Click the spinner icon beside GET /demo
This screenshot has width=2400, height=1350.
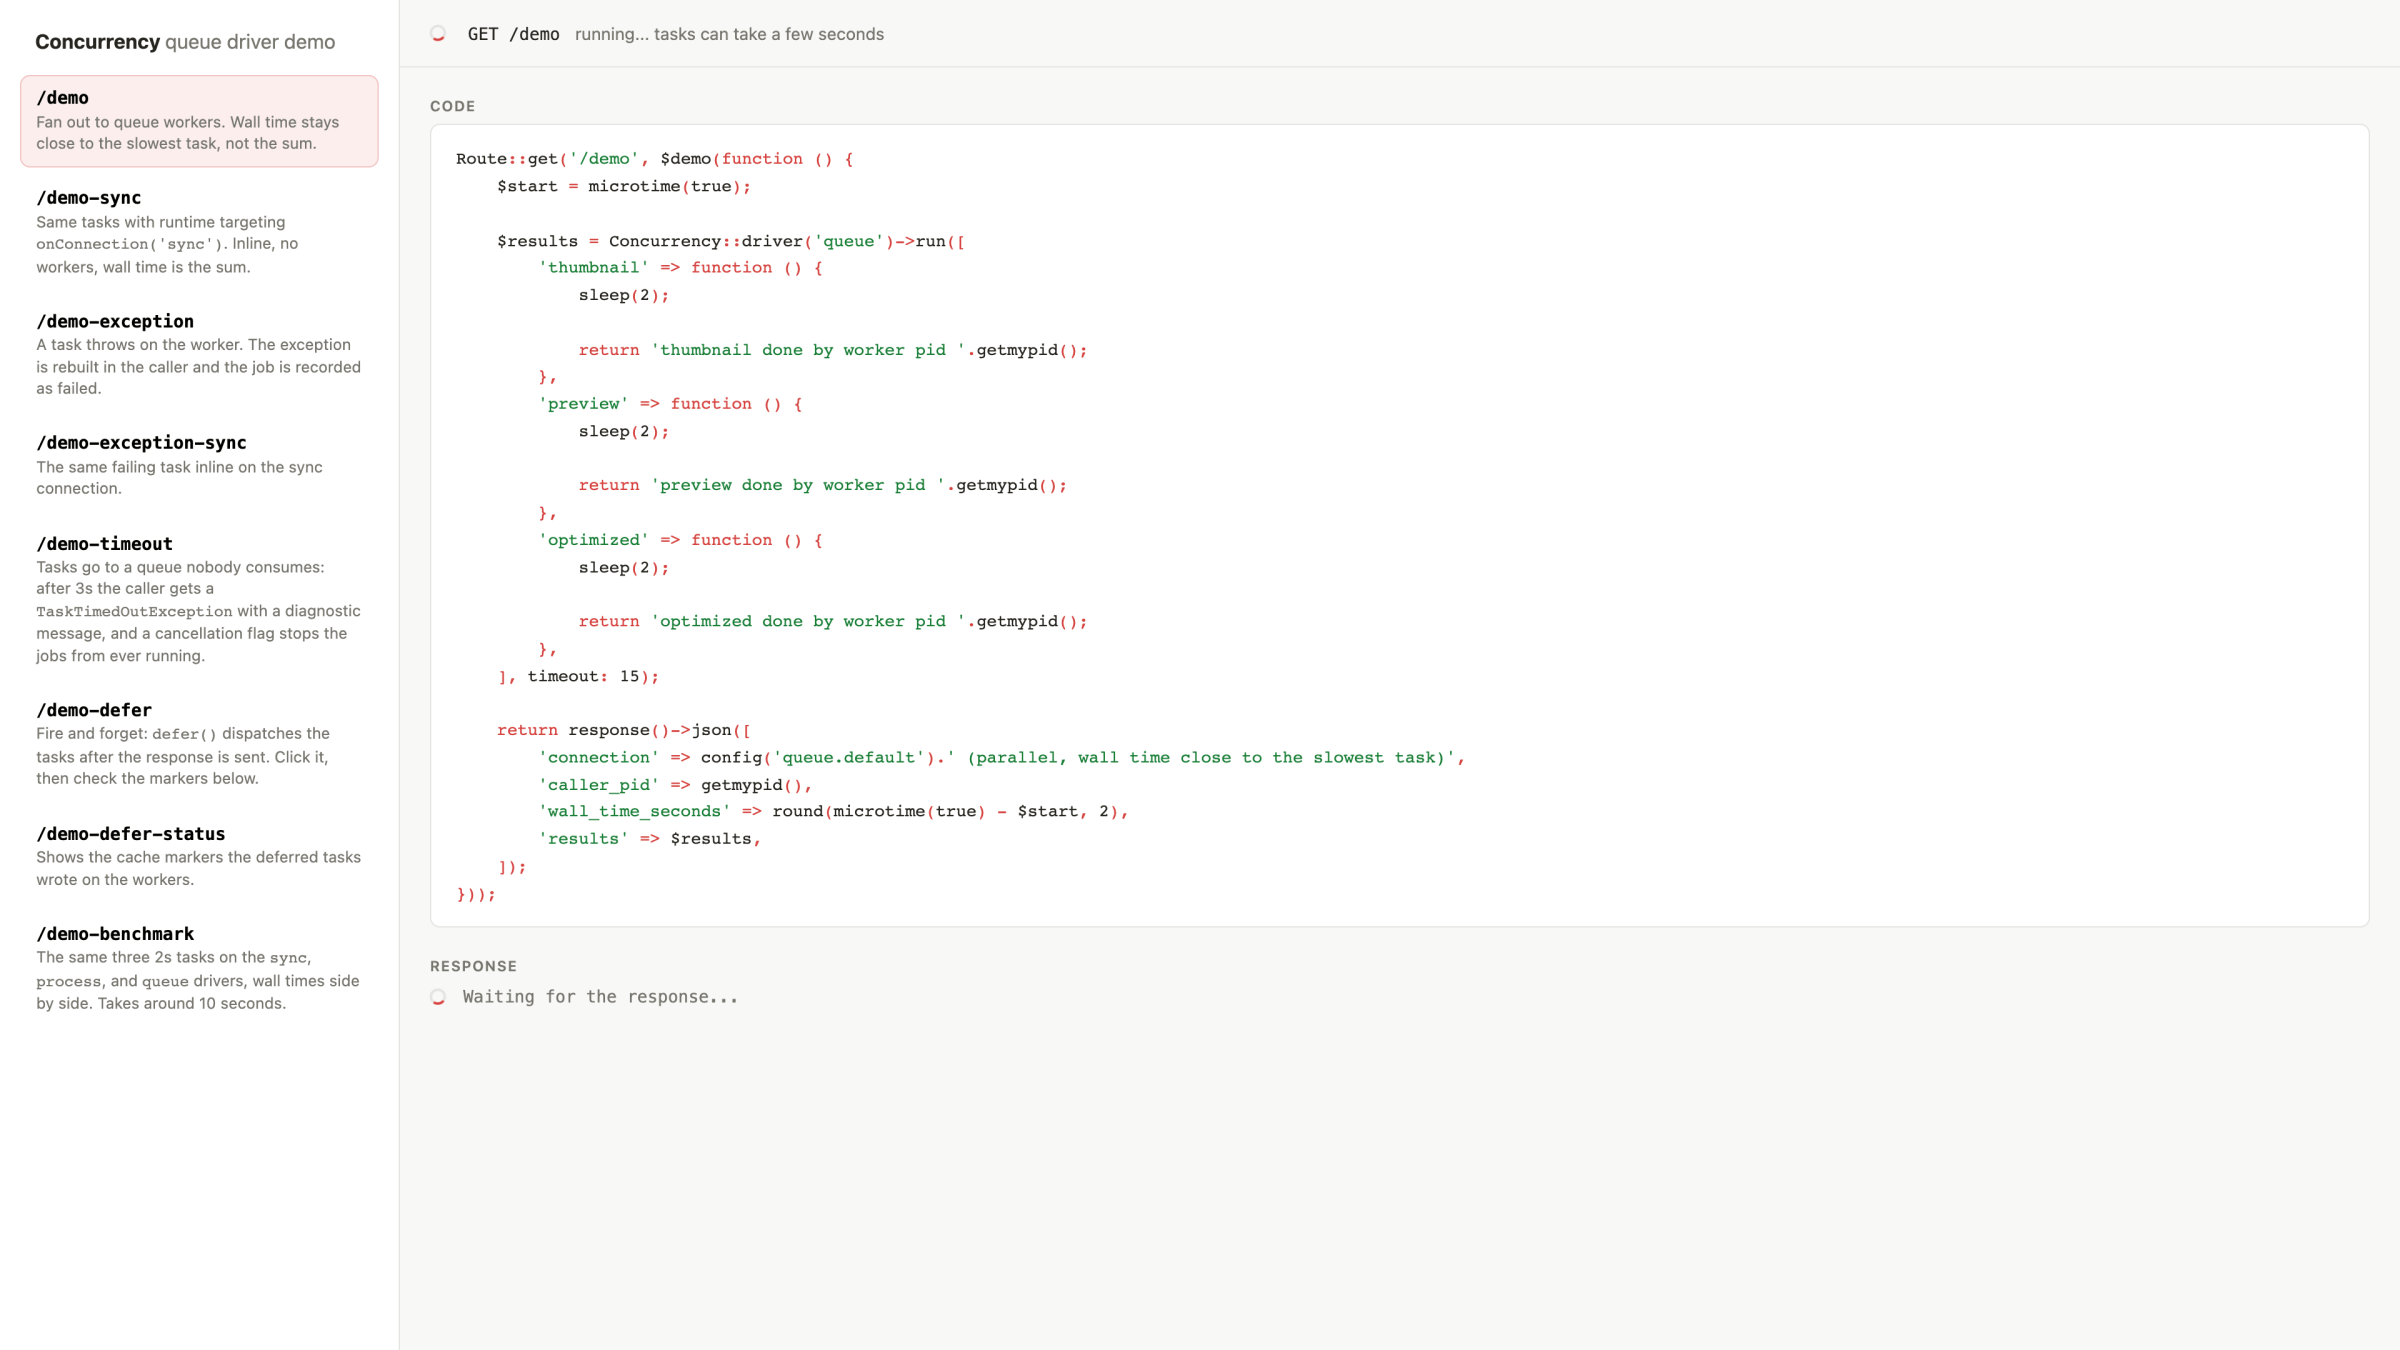(x=438, y=34)
